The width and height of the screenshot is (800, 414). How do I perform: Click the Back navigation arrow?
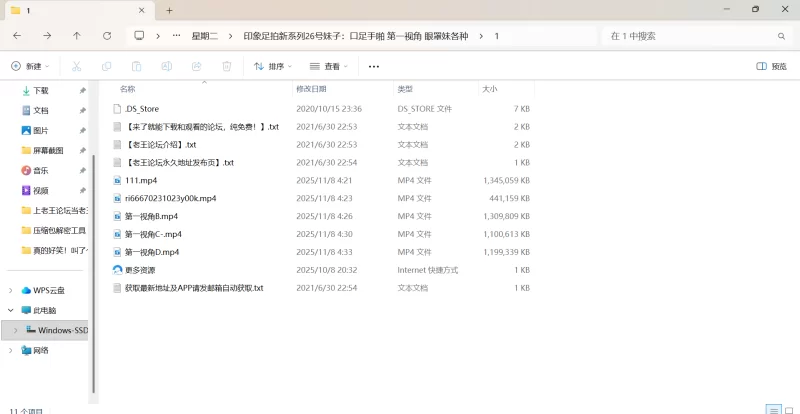17,35
